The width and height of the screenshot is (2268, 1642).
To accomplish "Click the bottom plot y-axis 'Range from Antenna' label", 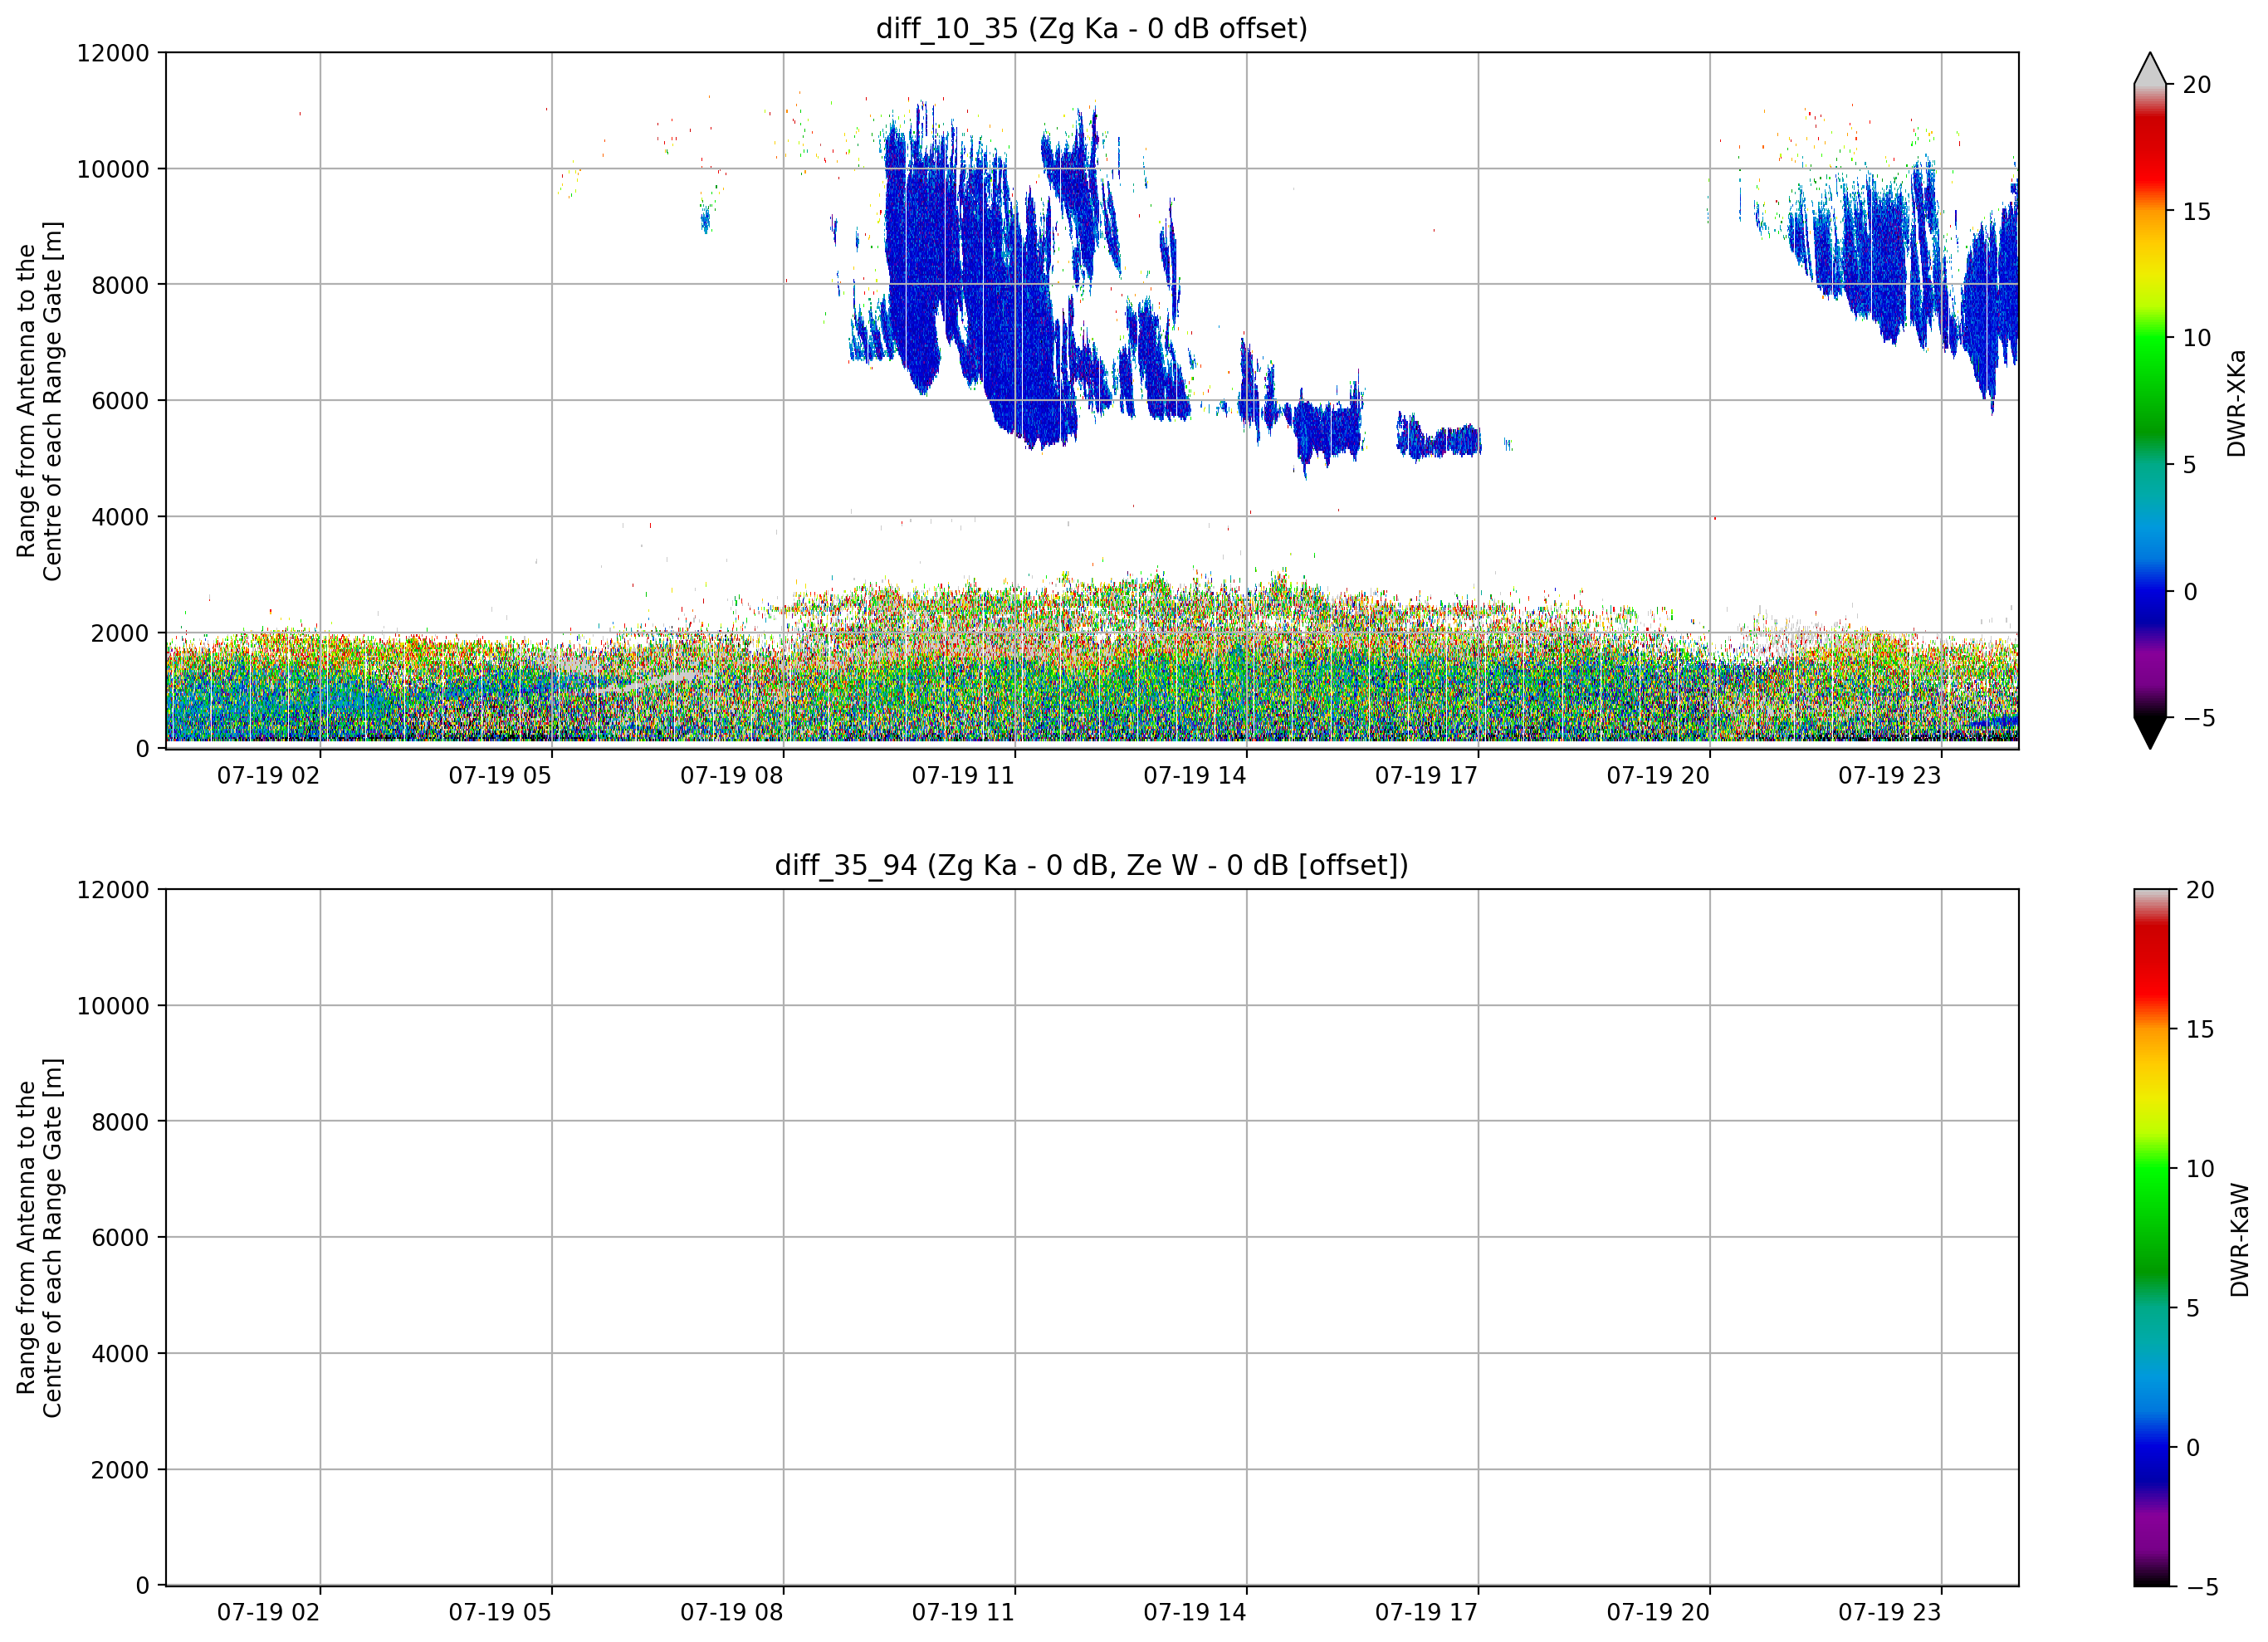I will tap(39, 1238).
